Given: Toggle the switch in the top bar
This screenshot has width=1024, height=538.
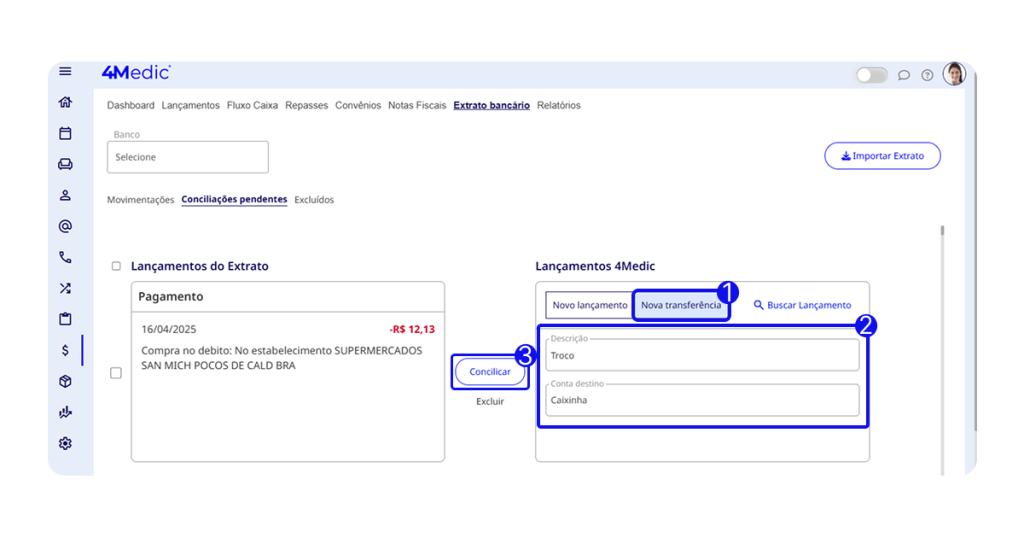Looking at the screenshot, I should [x=871, y=75].
